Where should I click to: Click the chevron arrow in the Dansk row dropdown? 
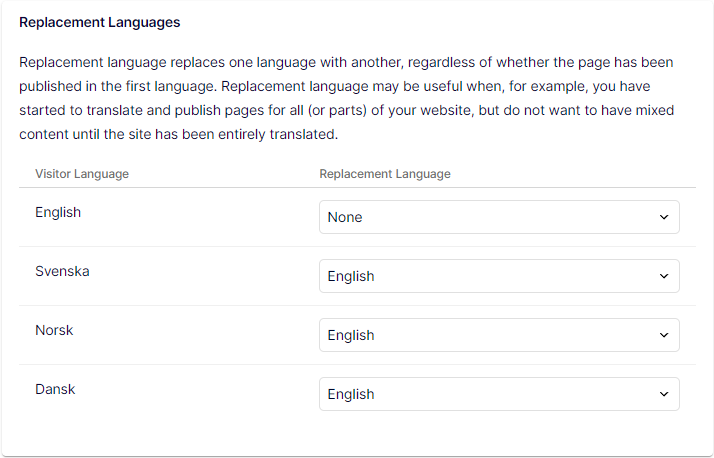pyautogui.click(x=664, y=394)
